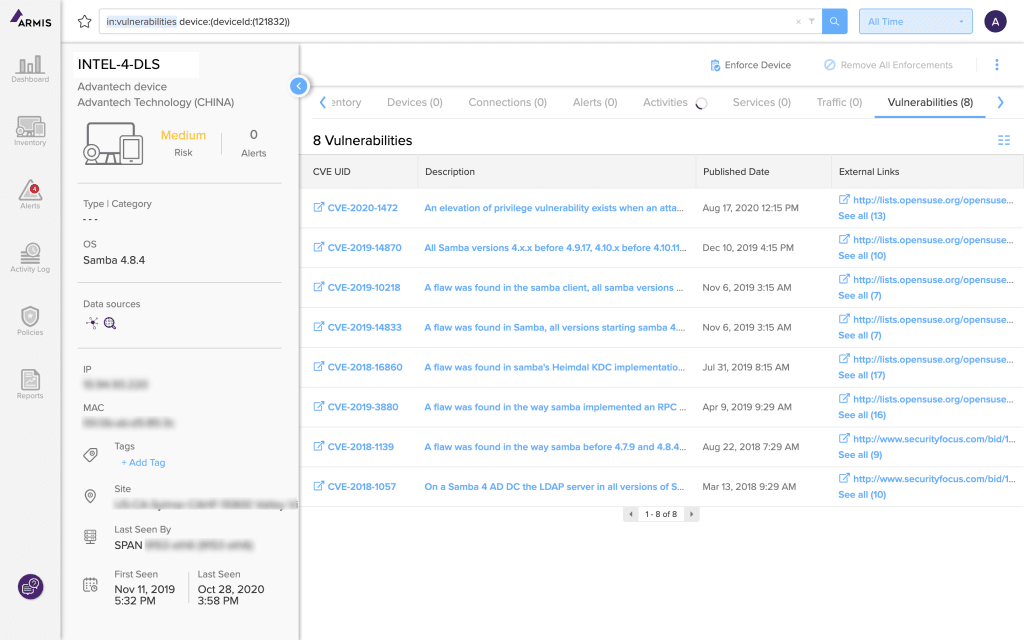Favorite this search with the star icon
Image resolution: width=1024 pixels, height=640 pixels.
(84, 22)
